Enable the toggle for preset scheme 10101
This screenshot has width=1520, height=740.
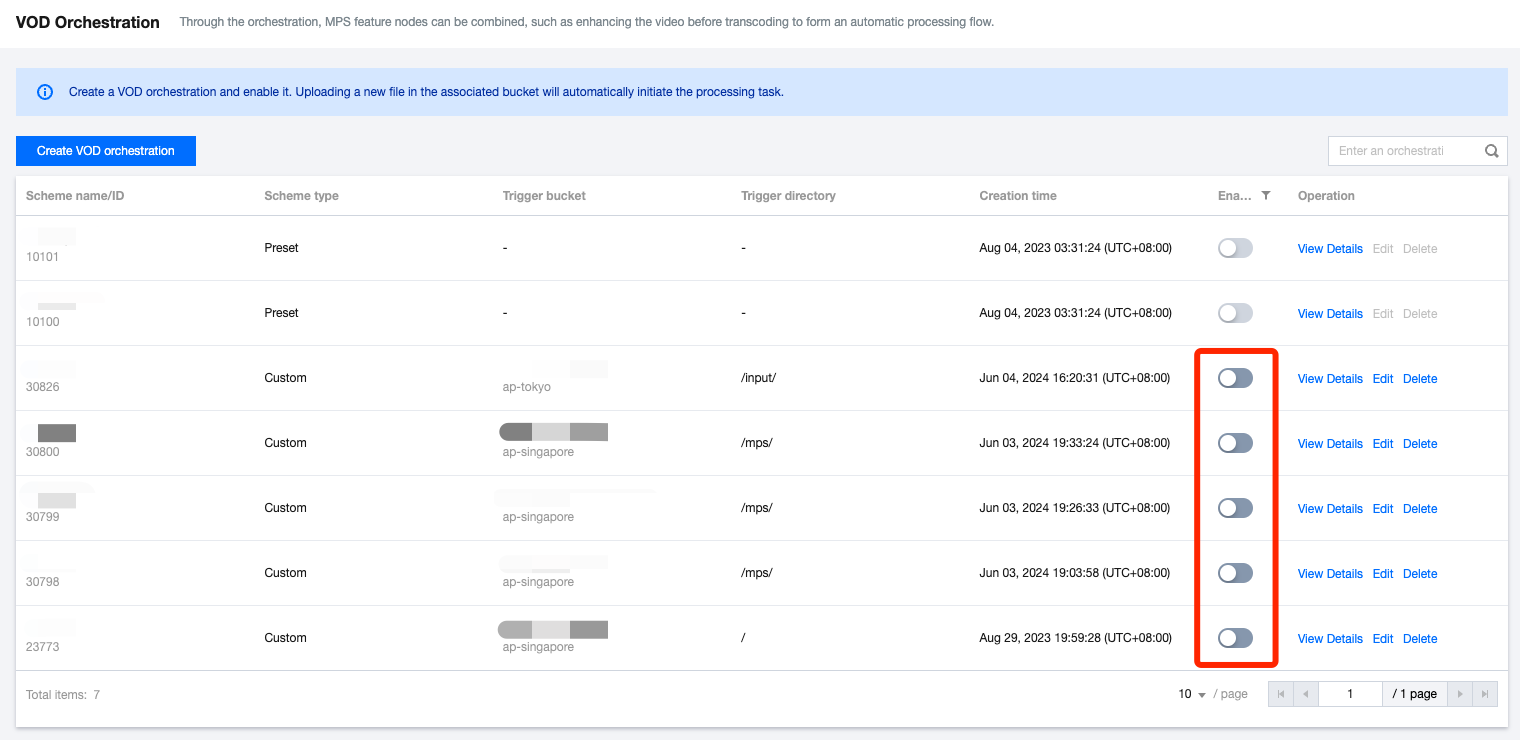tap(1235, 247)
